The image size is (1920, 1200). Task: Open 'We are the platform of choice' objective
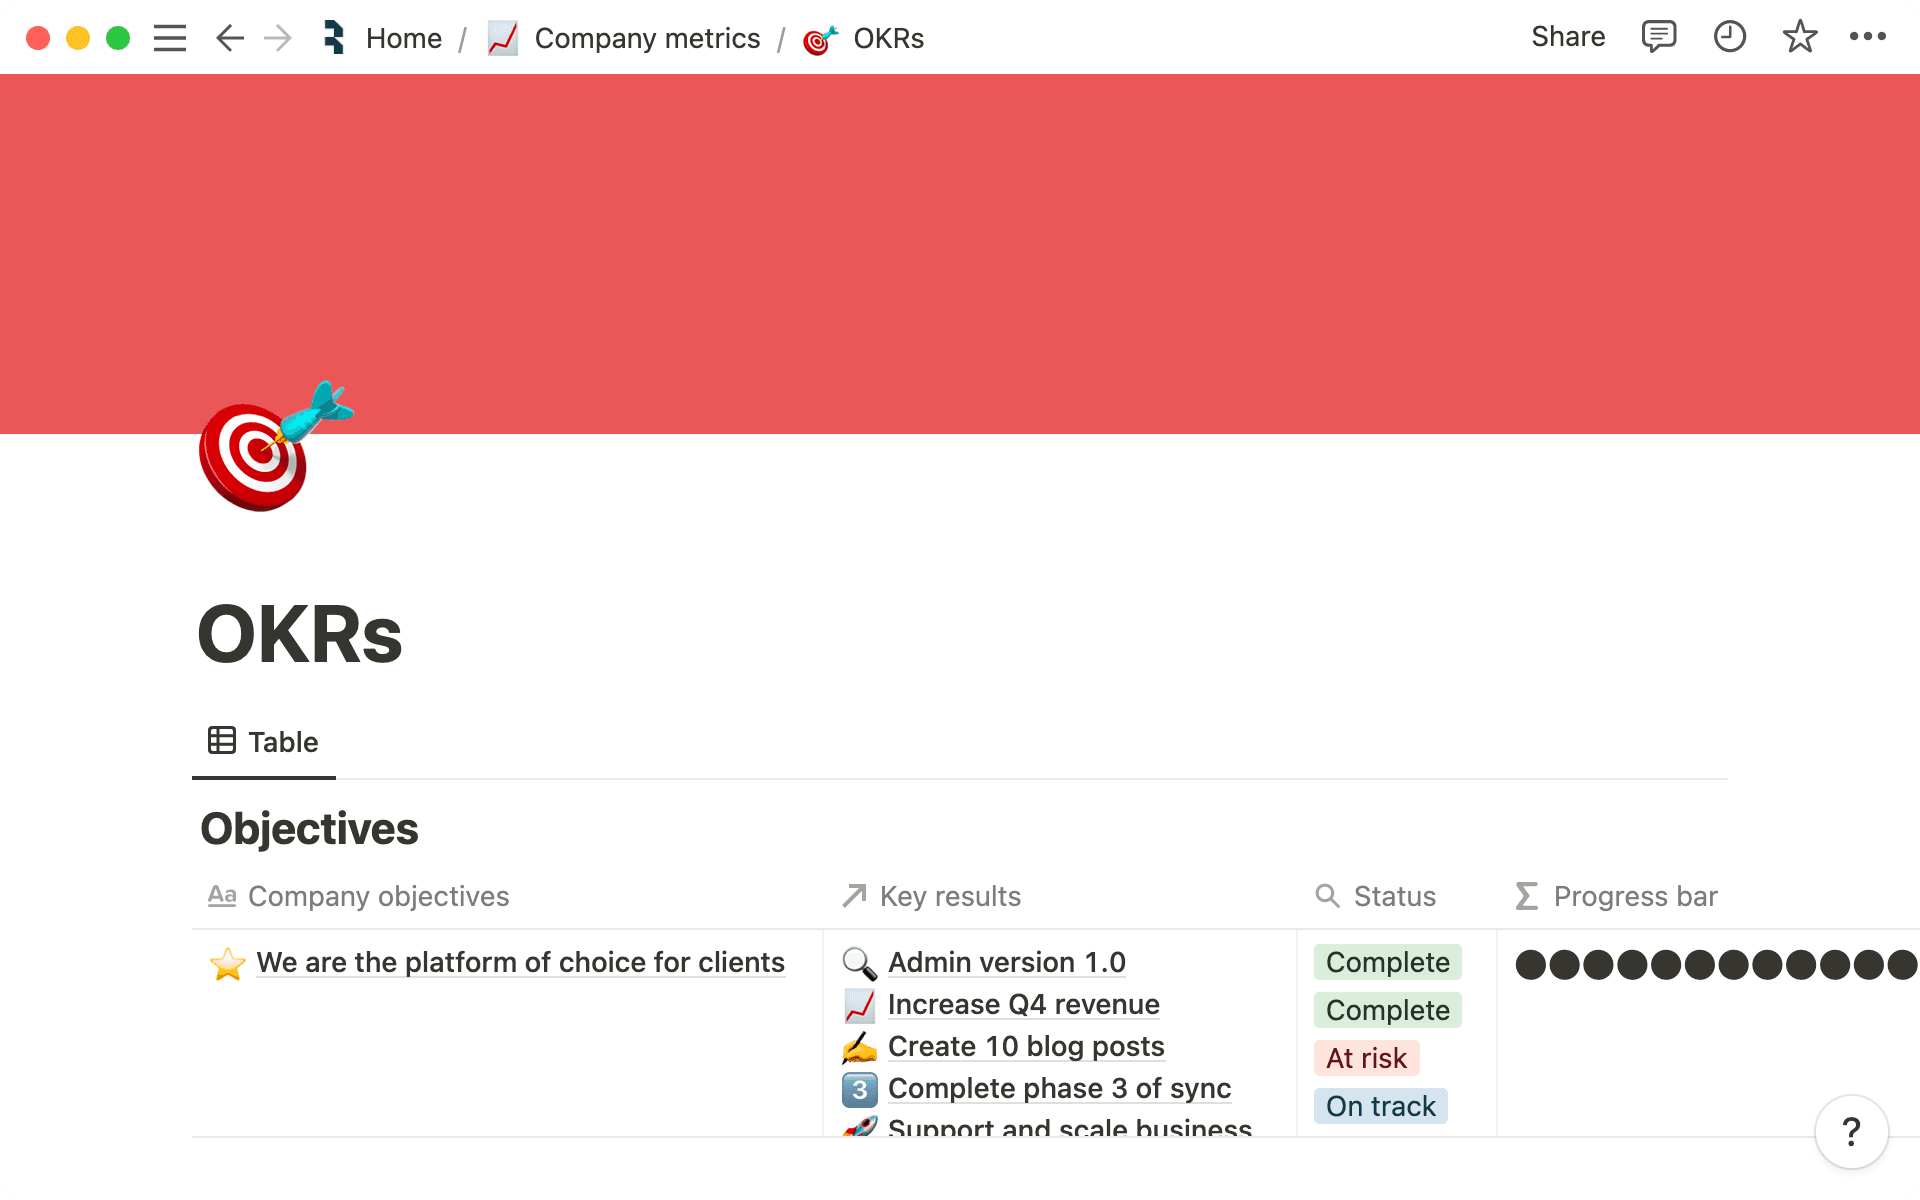point(520,962)
